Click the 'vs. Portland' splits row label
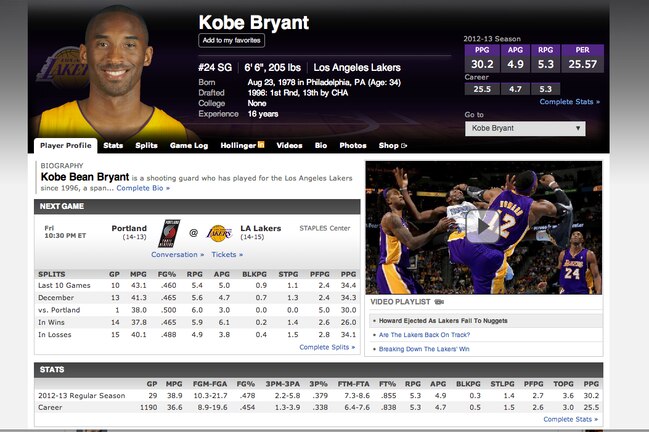Viewport: 649px width, 432px height. tap(59, 310)
